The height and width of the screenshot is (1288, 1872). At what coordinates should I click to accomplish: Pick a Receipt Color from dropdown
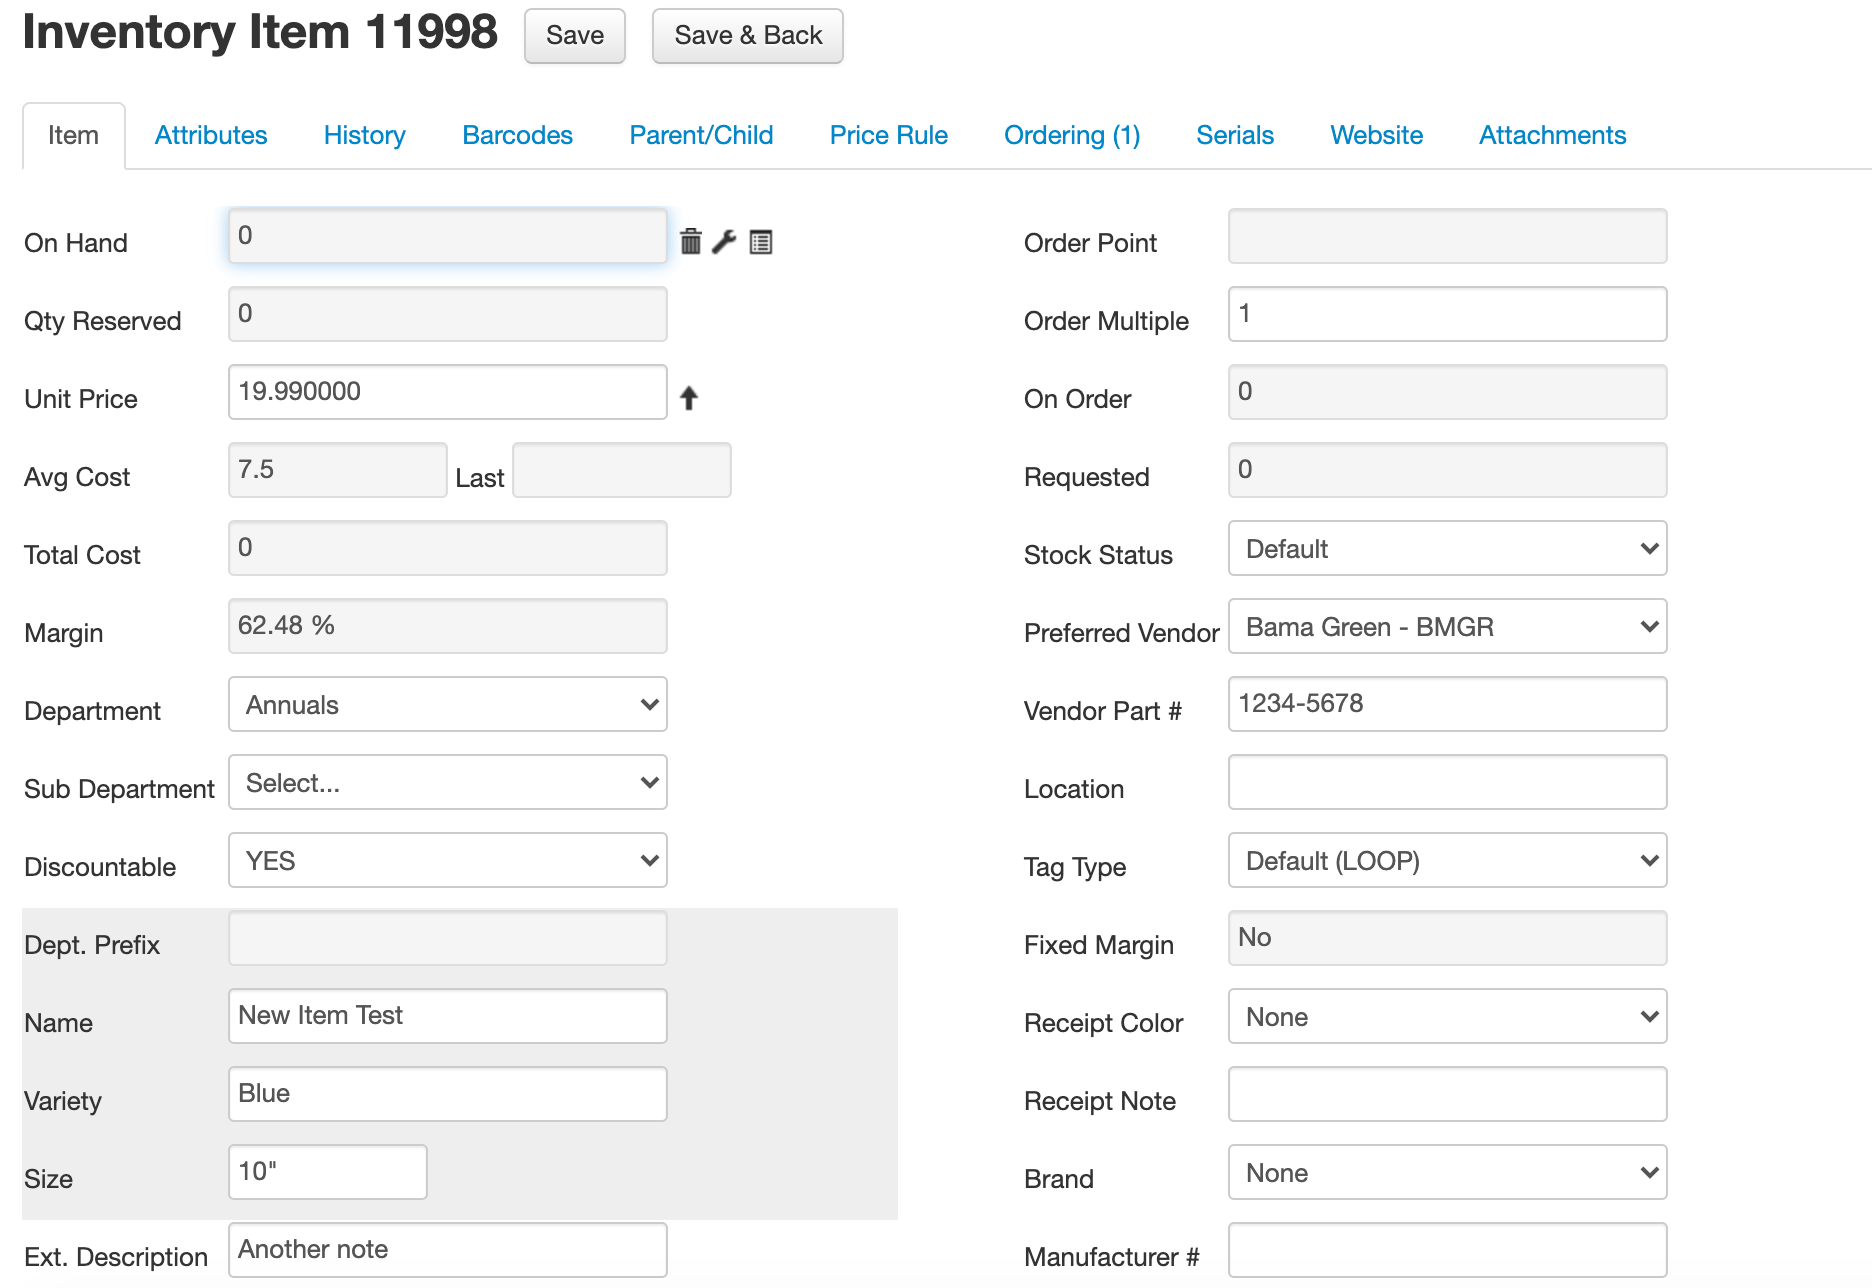[1446, 1017]
